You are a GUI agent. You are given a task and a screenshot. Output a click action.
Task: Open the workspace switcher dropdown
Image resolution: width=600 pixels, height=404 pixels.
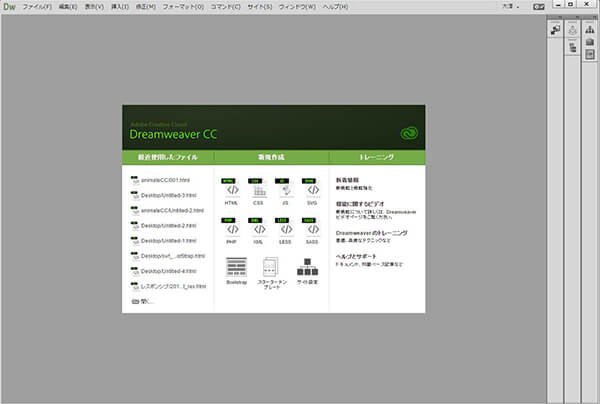click(510, 7)
